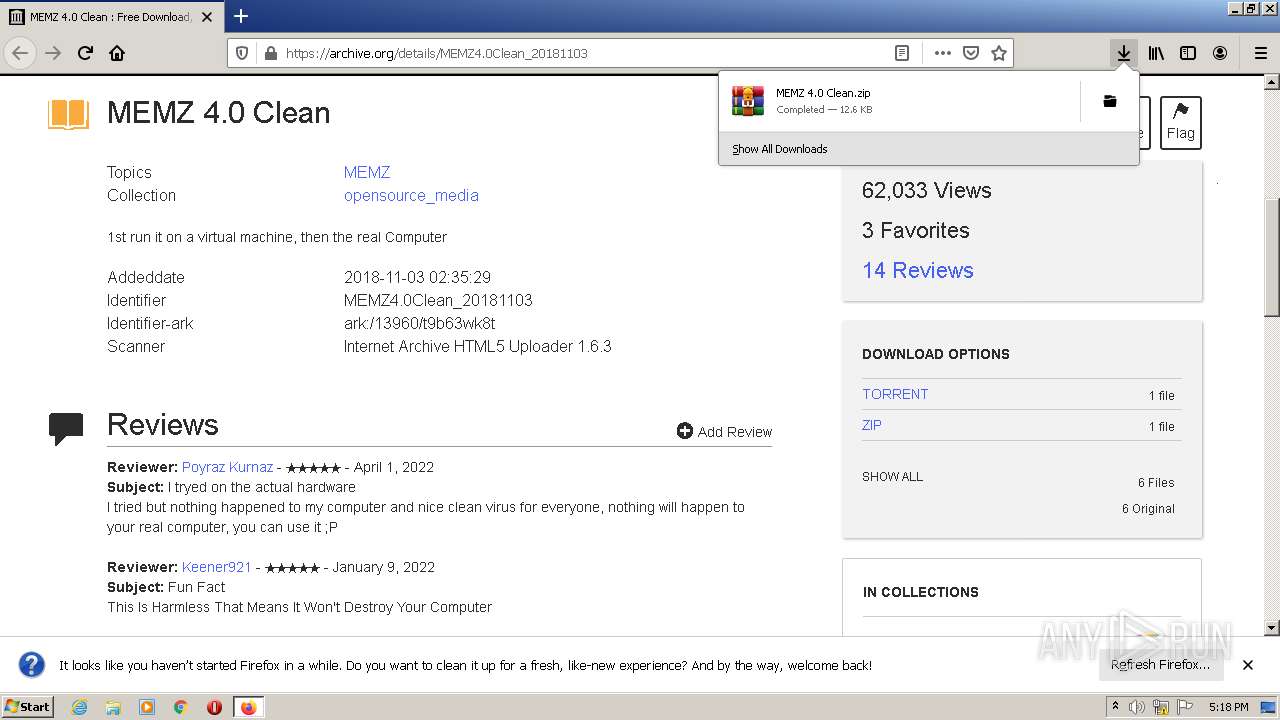
Task: Open the Firefox hamburger menu
Action: tap(1260, 53)
